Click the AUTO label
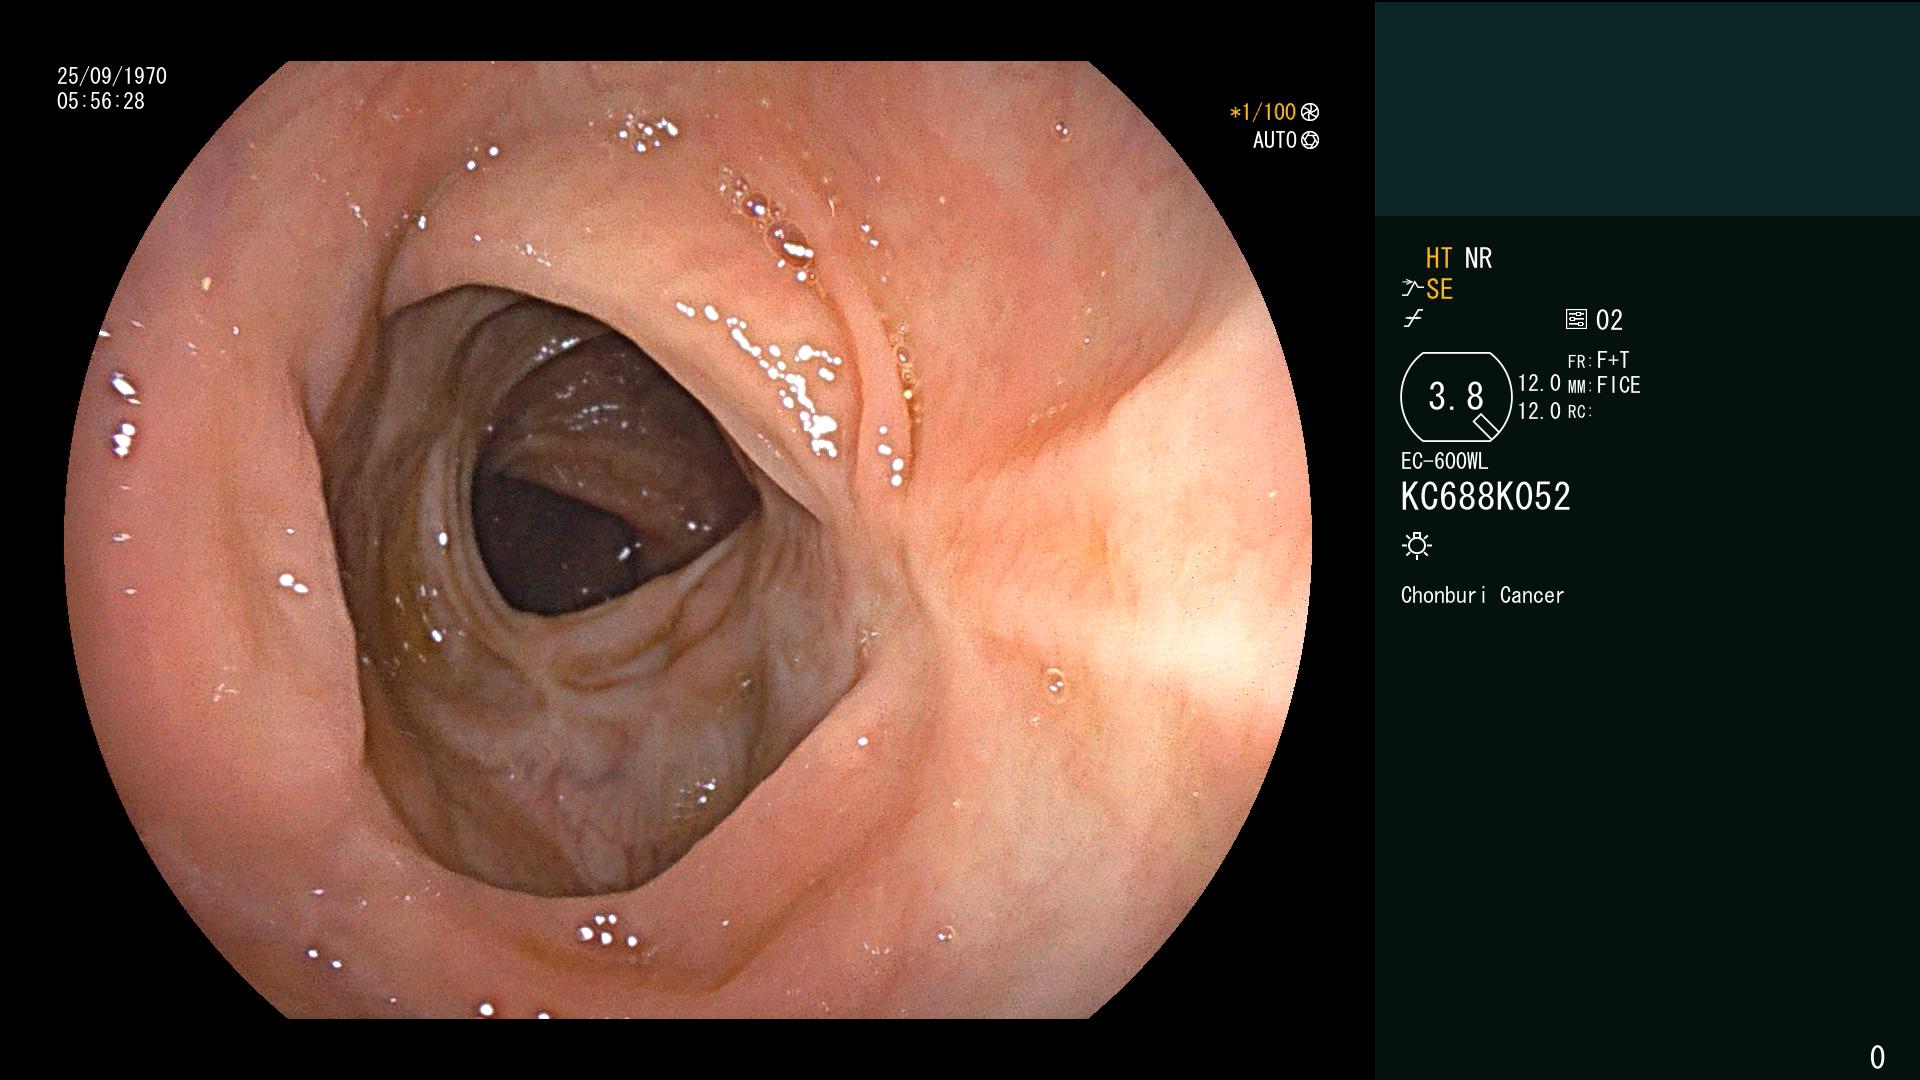Viewport: 1920px width, 1080px height. click(x=1275, y=141)
